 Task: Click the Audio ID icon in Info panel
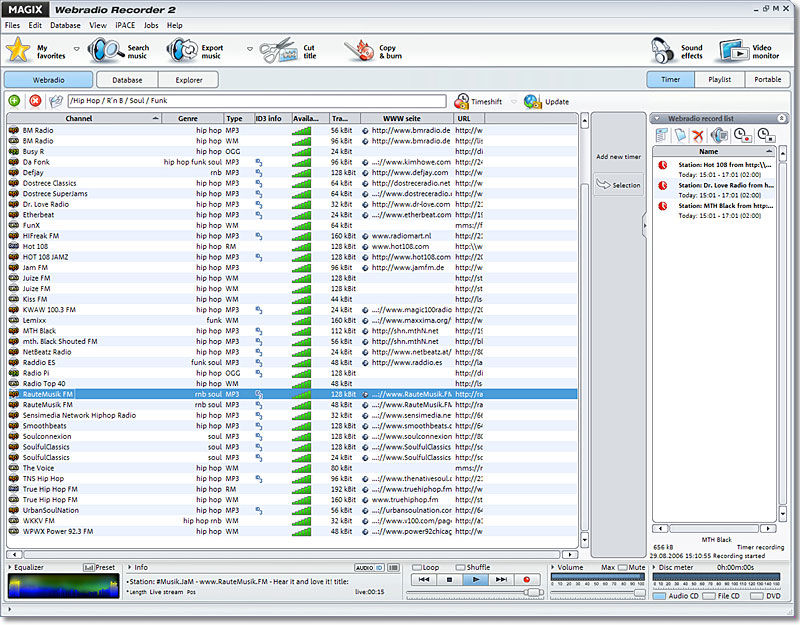(369, 568)
